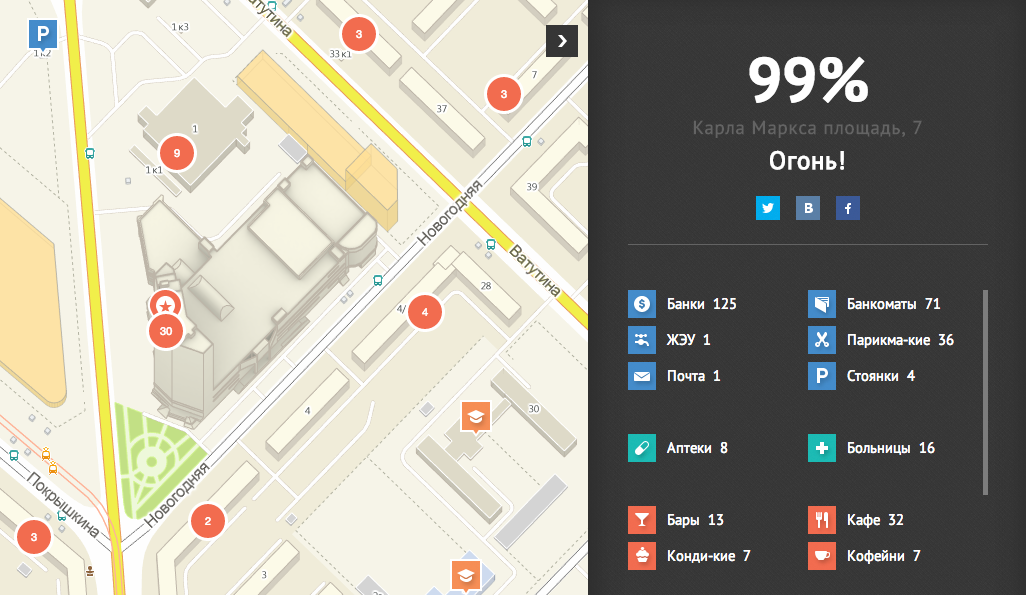
Task: Select the Почта envelope icon
Action: 642,376
